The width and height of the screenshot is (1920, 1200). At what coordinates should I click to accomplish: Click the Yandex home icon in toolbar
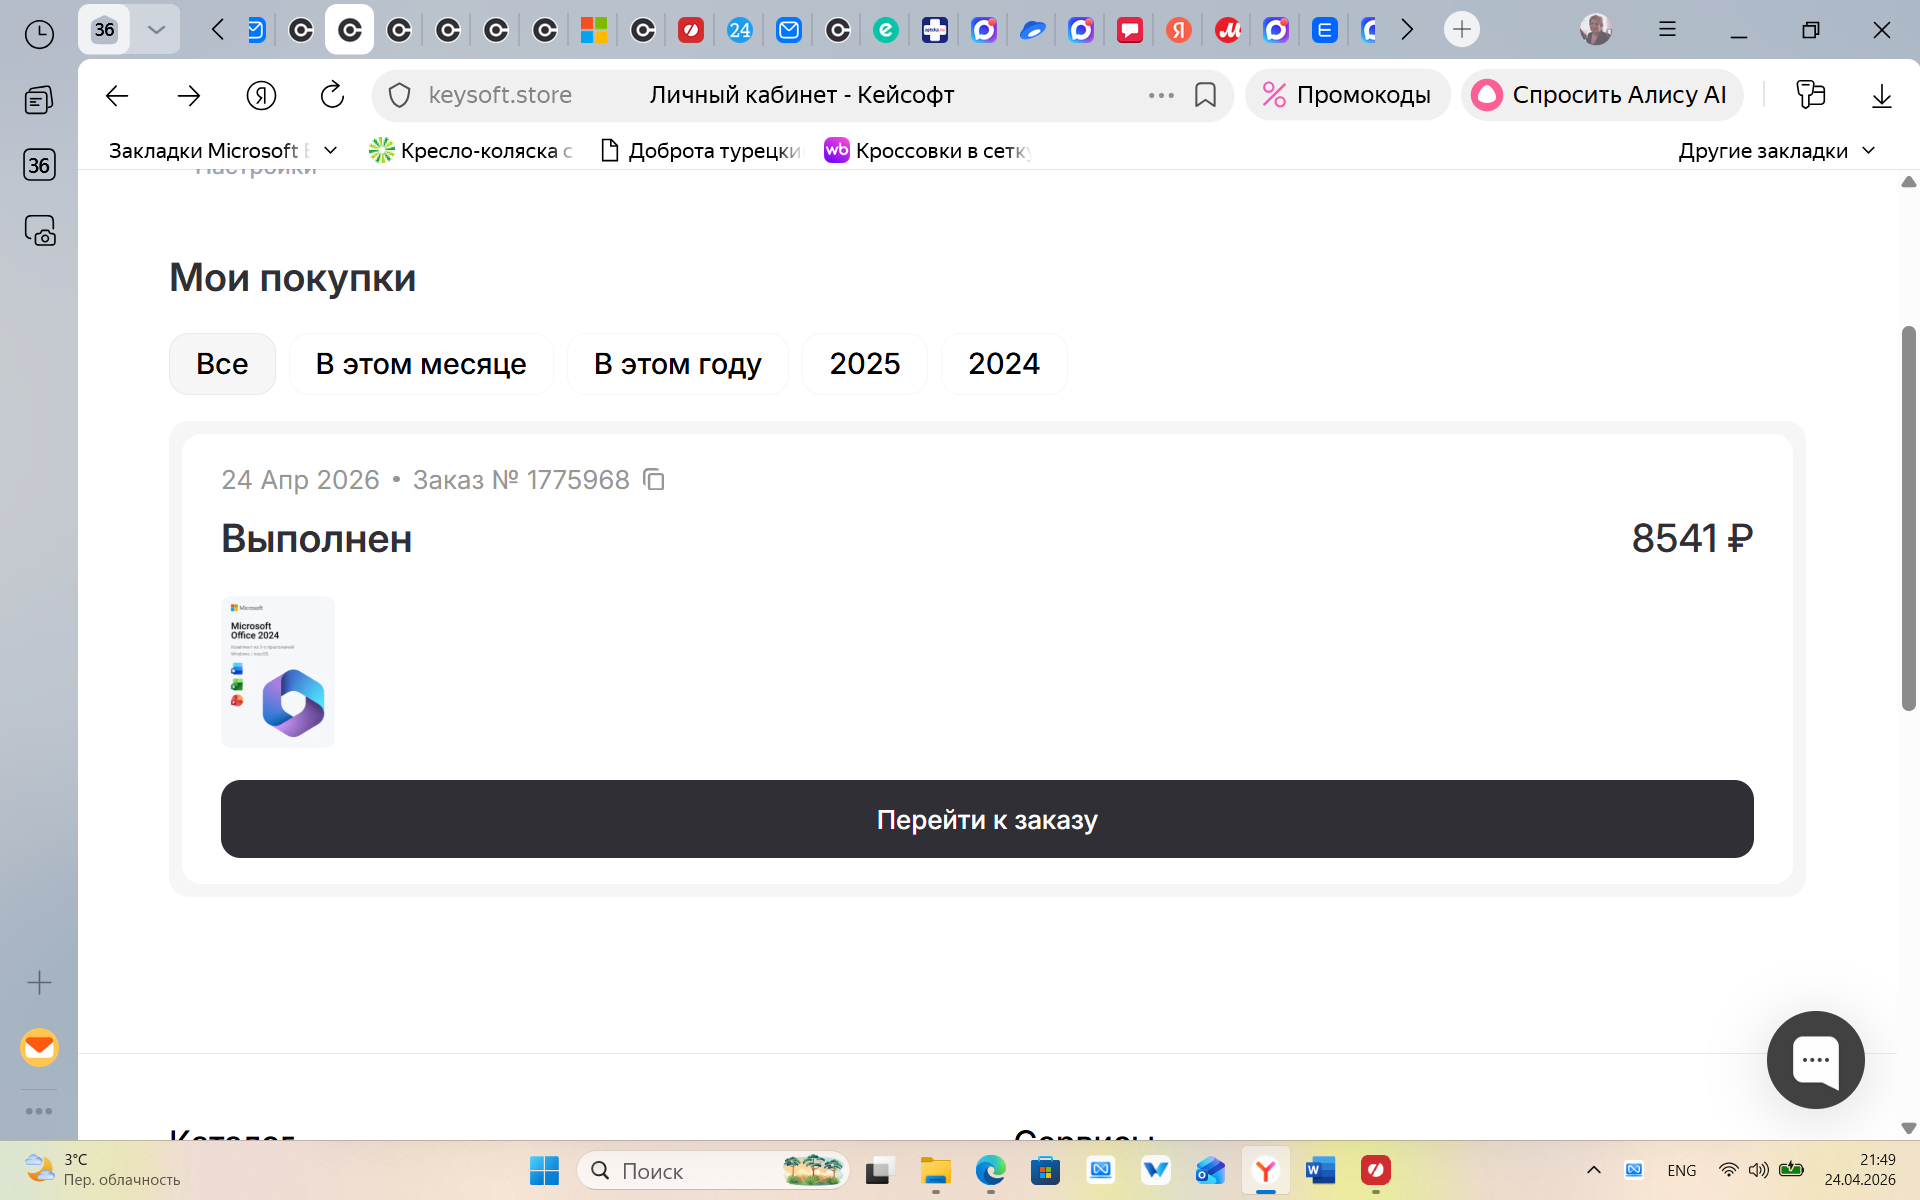[261, 95]
